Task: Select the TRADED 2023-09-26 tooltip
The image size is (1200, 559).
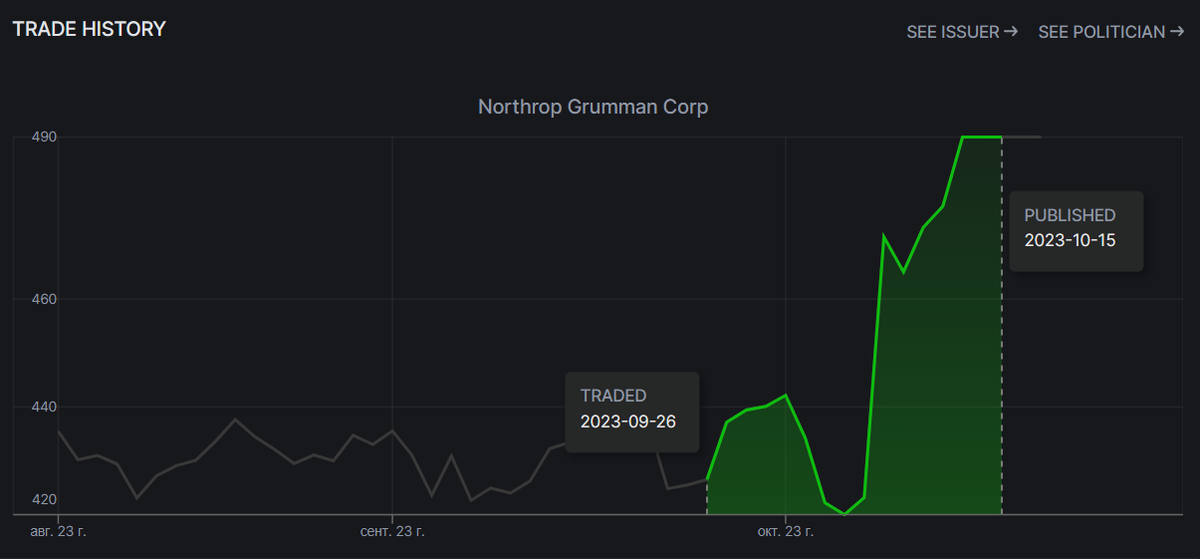Action: click(632, 412)
